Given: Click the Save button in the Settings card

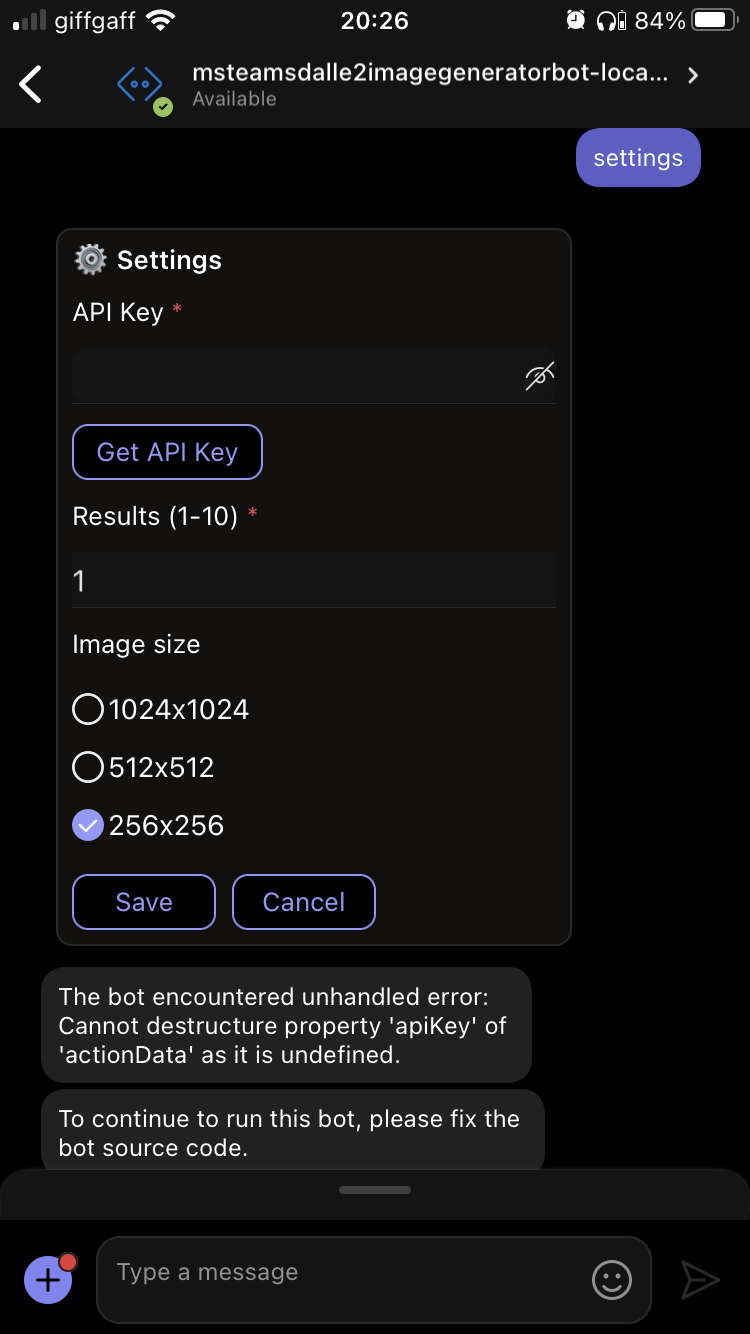Looking at the screenshot, I should (x=143, y=901).
